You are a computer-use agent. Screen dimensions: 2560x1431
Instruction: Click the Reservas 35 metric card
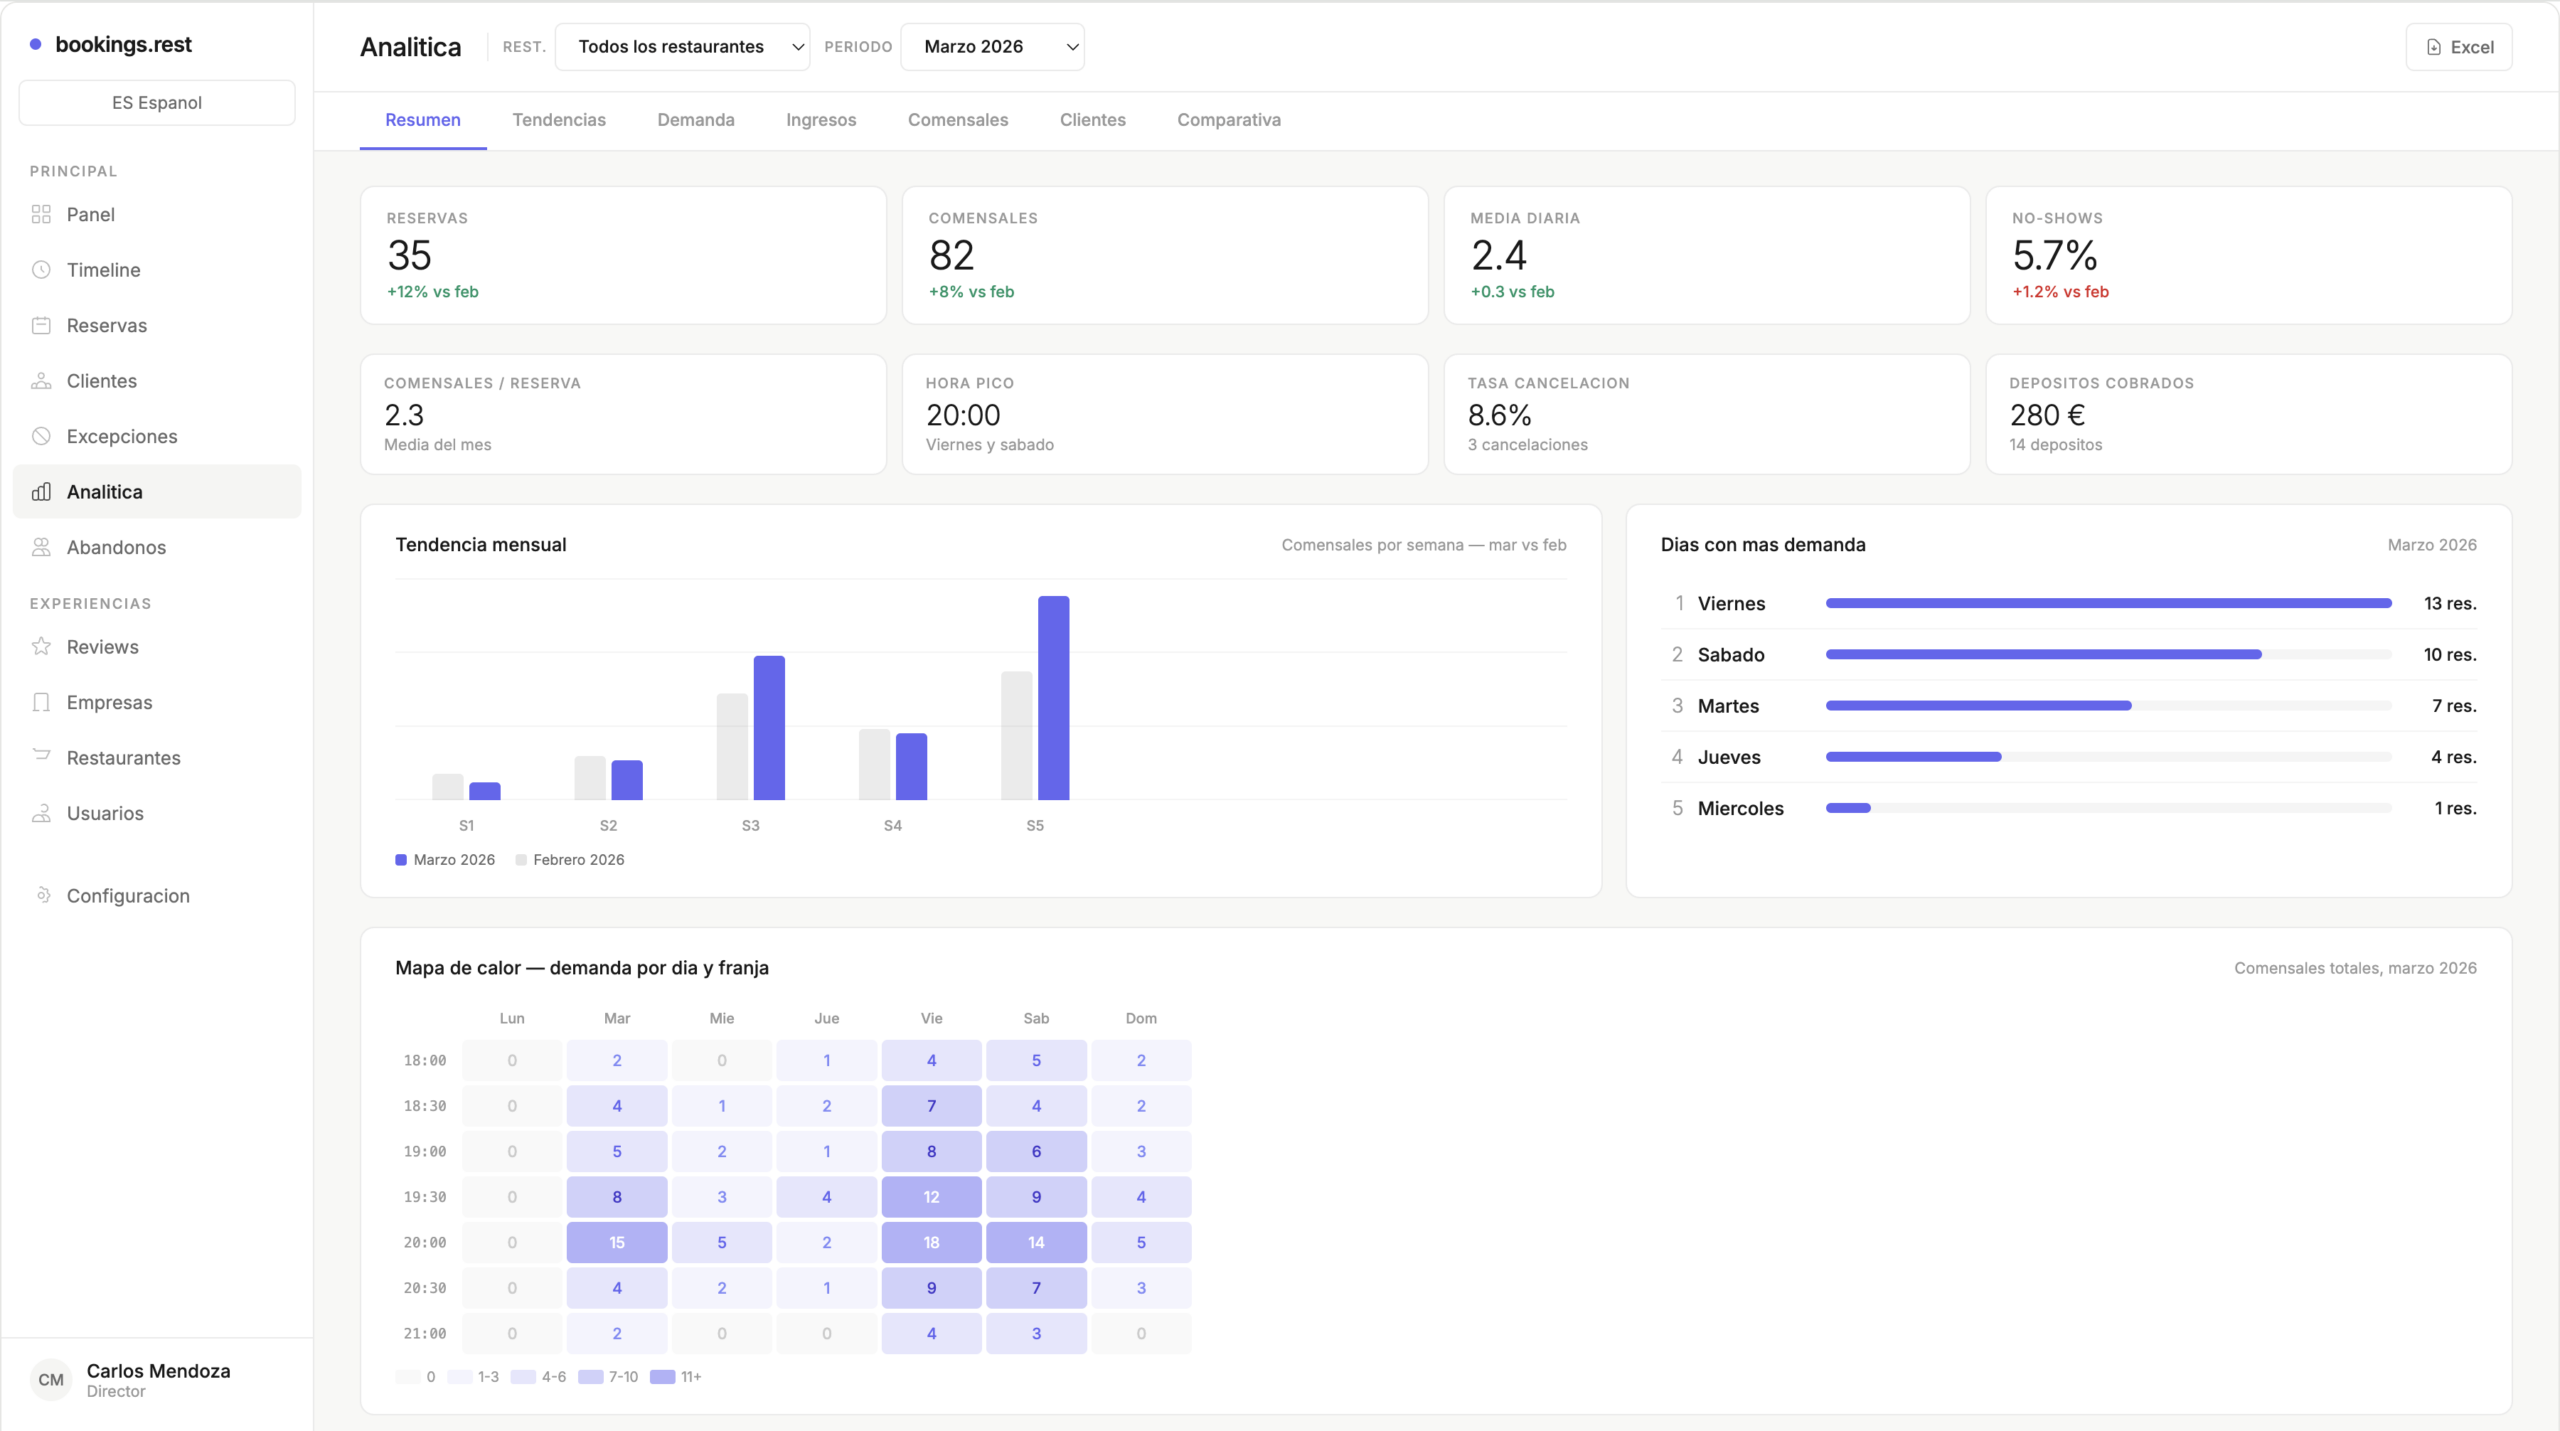point(623,255)
